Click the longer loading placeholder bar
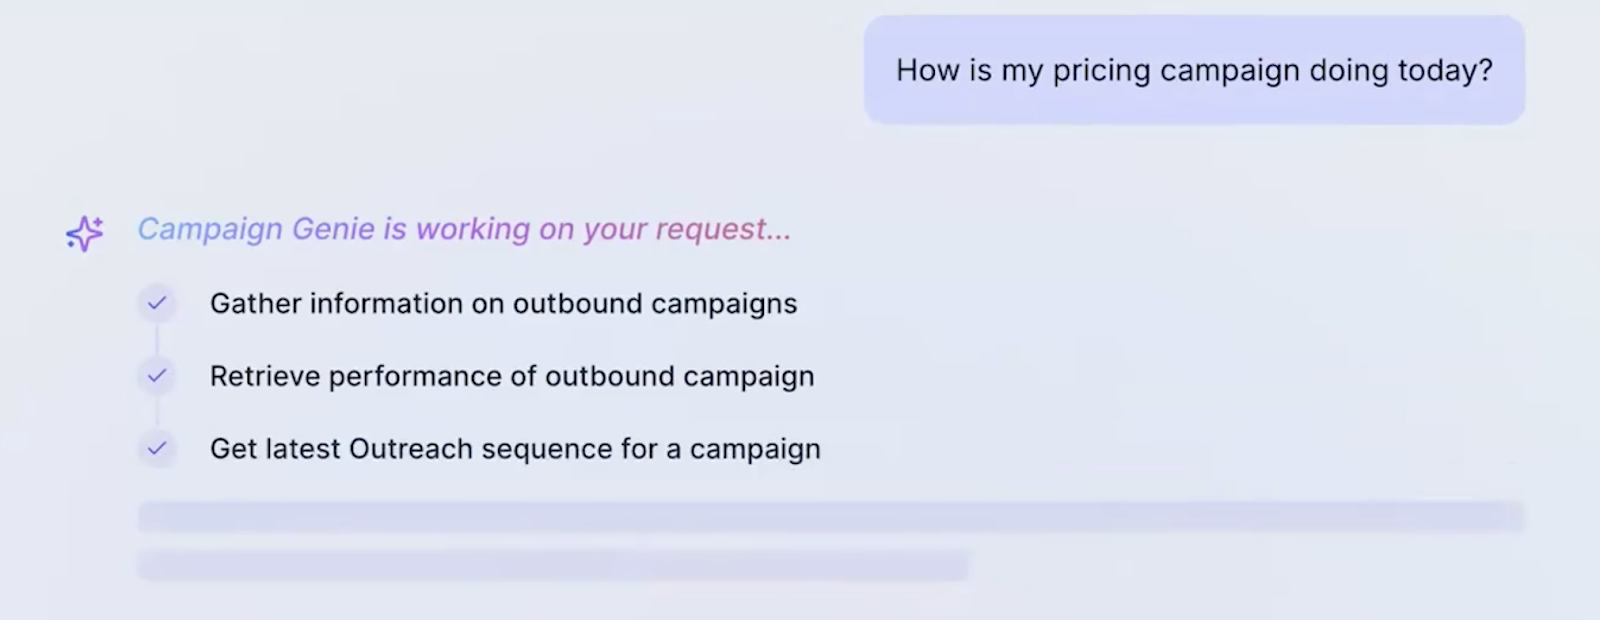The width and height of the screenshot is (1600, 620). (x=830, y=517)
